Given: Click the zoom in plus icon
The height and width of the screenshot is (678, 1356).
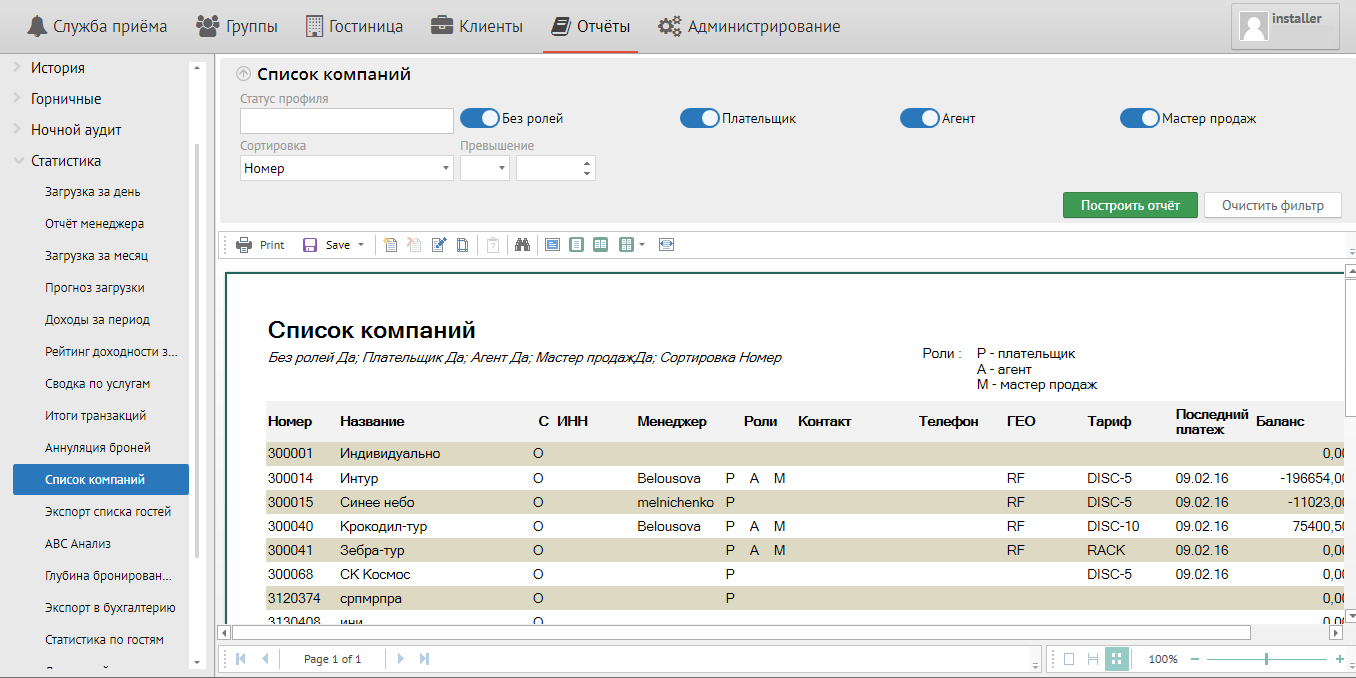Looking at the screenshot, I should coord(1339,659).
